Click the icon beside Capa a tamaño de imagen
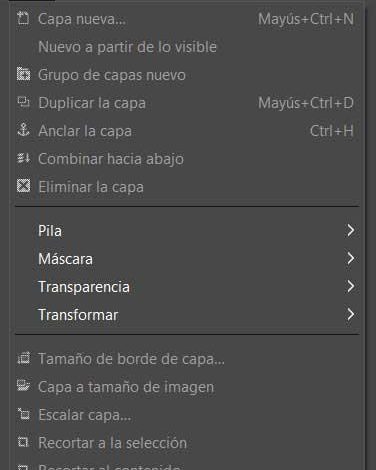Viewport: 376px width, 470px height. click(x=23, y=387)
